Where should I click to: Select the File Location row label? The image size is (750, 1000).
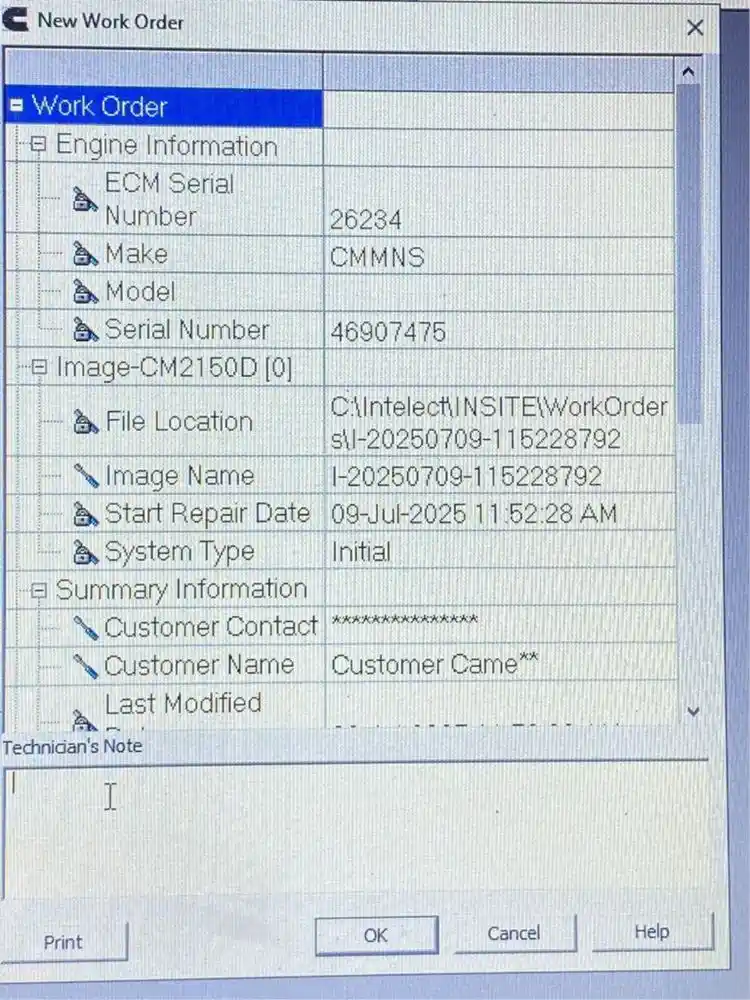[x=179, y=422]
